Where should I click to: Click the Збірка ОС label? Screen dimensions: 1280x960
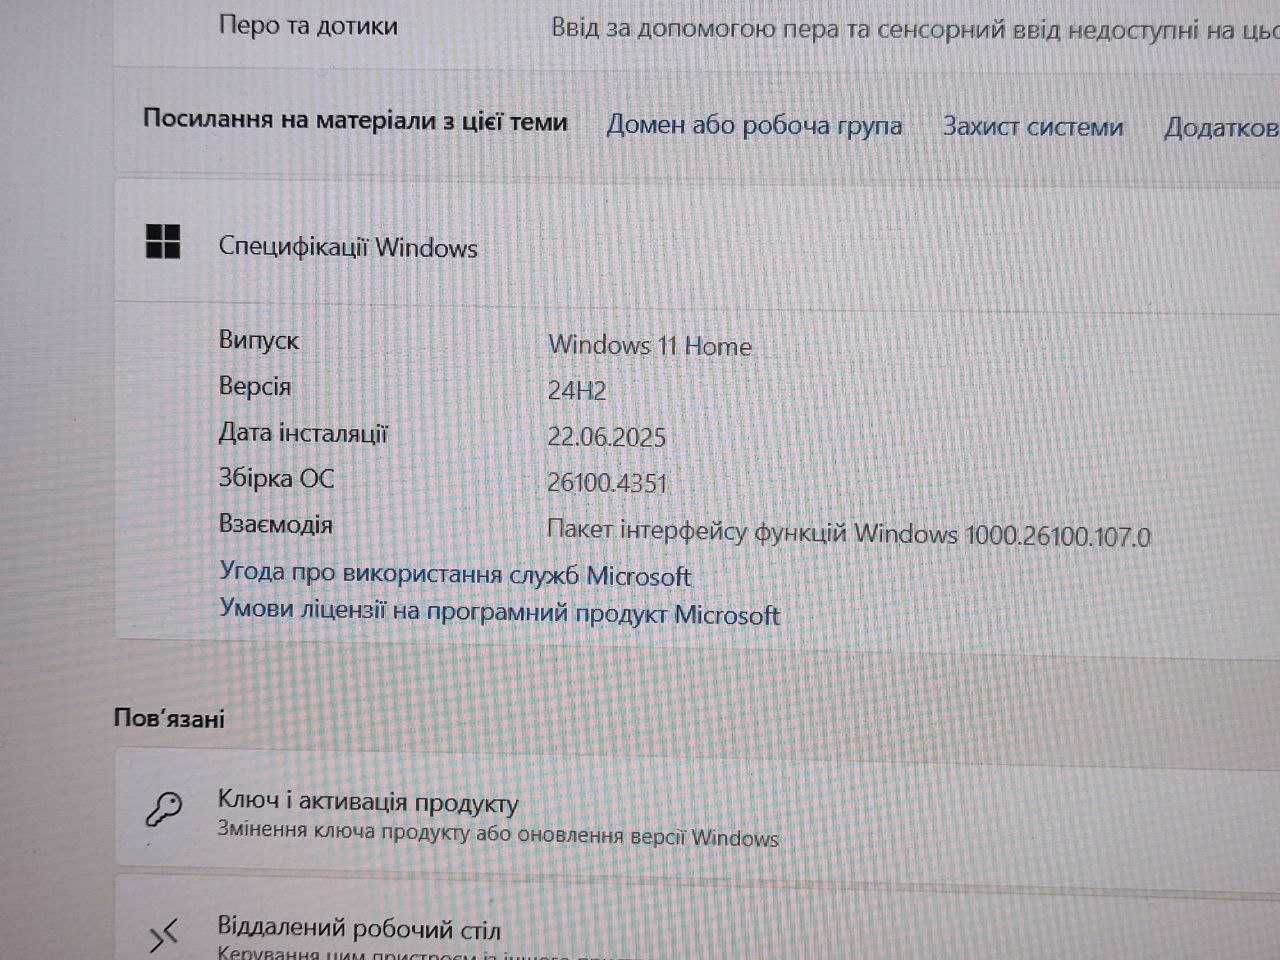tap(276, 479)
